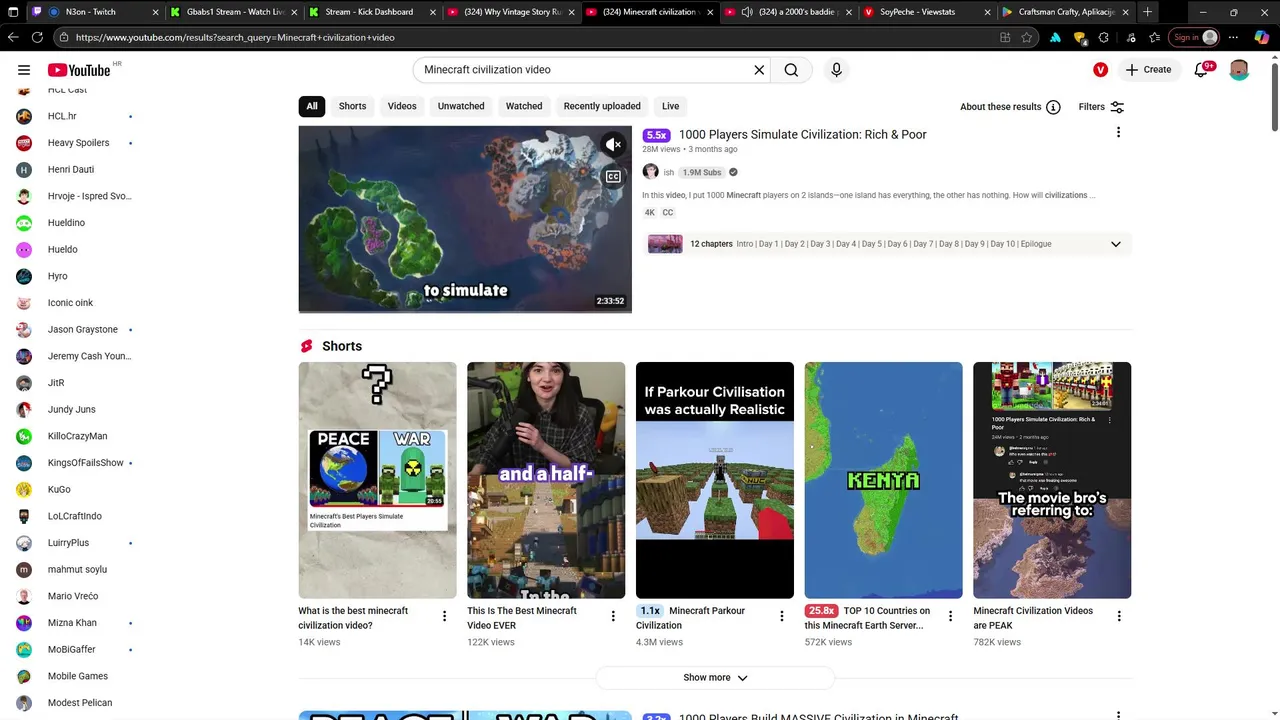Open the 'PEACE WAR' short thumbnail

pyautogui.click(x=377, y=480)
